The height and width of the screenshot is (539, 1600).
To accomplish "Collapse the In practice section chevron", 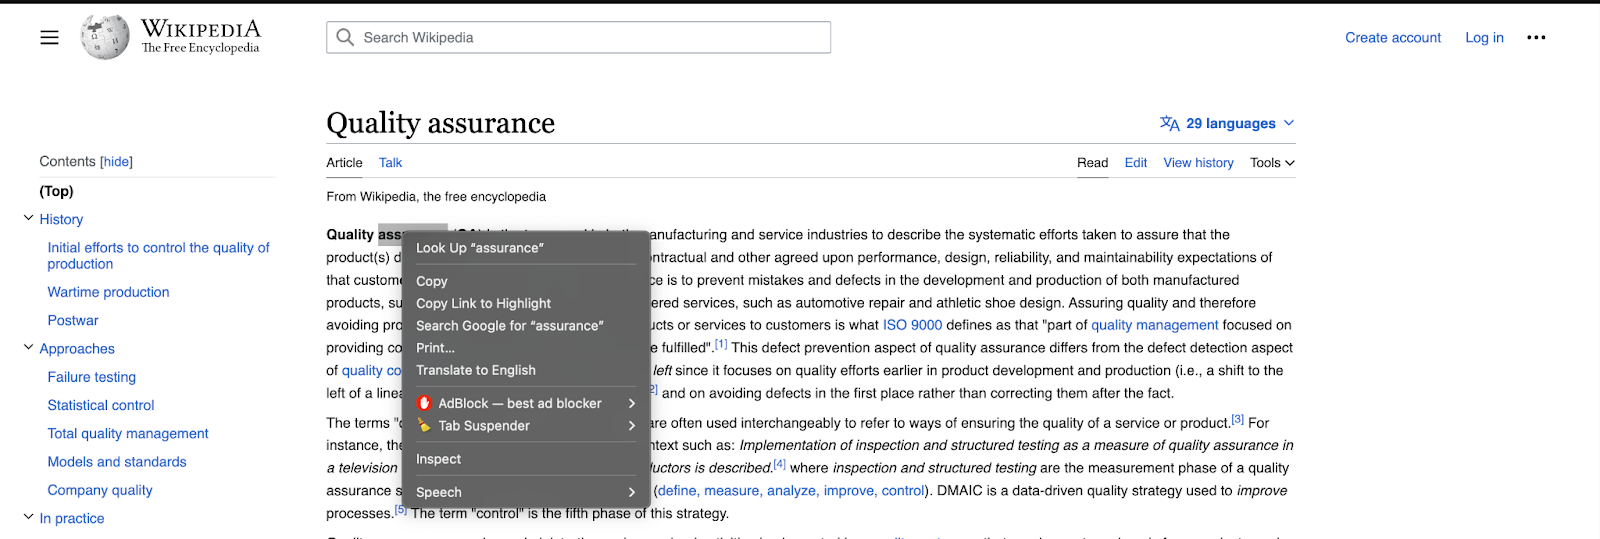I will [x=28, y=517].
